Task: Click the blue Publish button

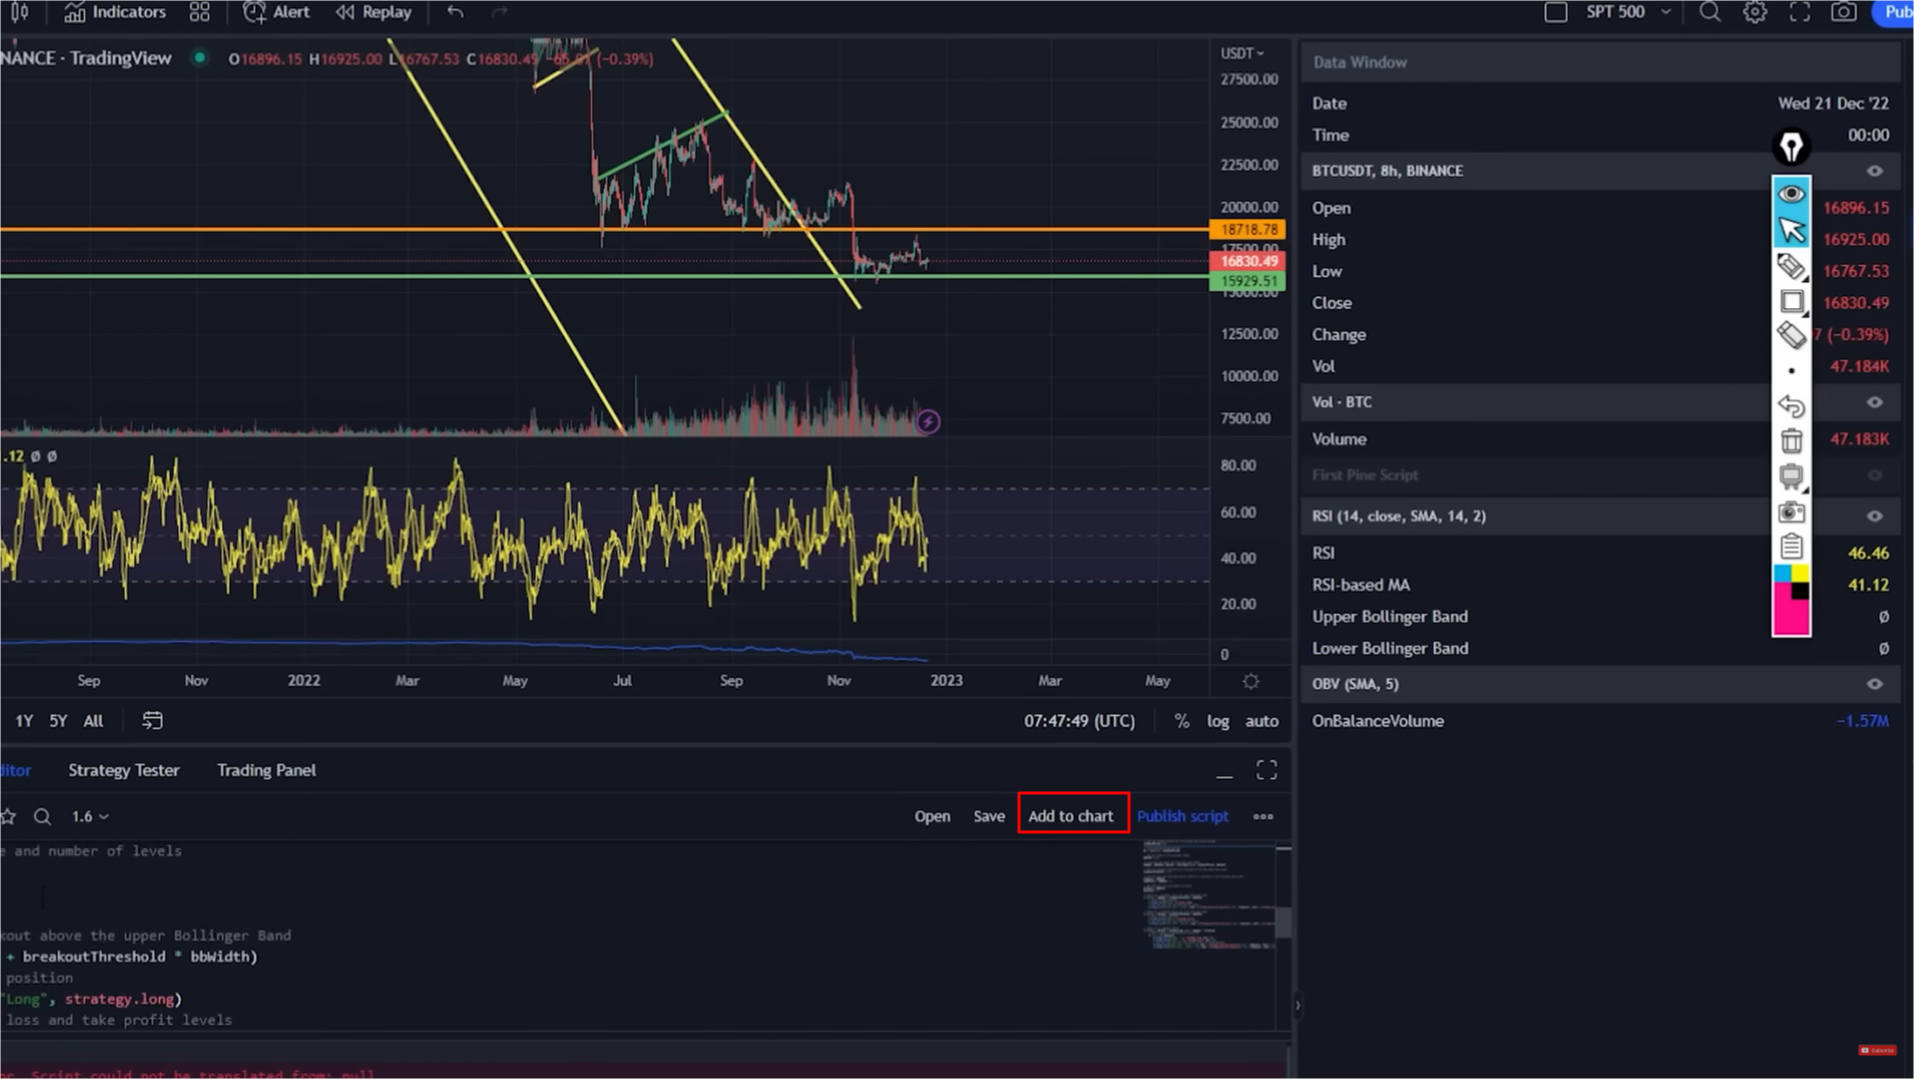Action: pos(1895,12)
